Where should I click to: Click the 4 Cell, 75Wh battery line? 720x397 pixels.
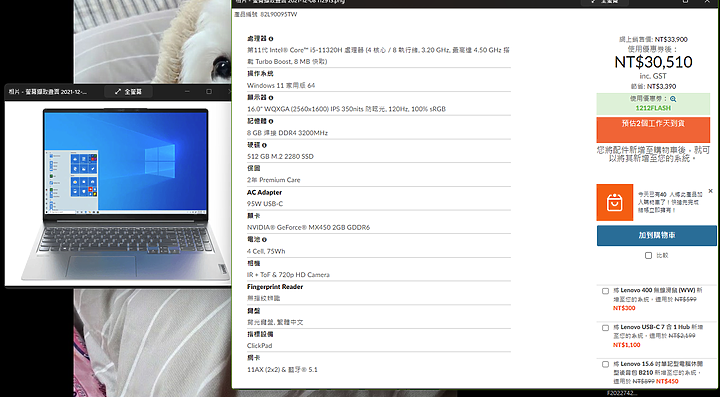(x=266, y=251)
